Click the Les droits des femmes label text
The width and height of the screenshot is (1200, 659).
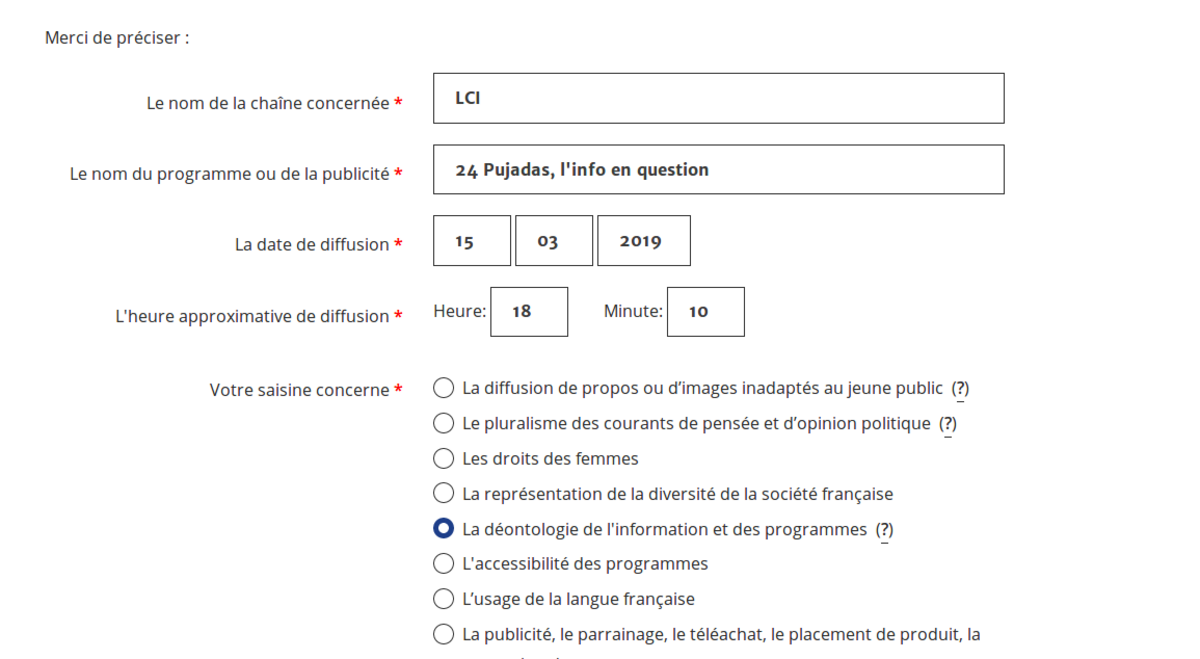point(550,459)
